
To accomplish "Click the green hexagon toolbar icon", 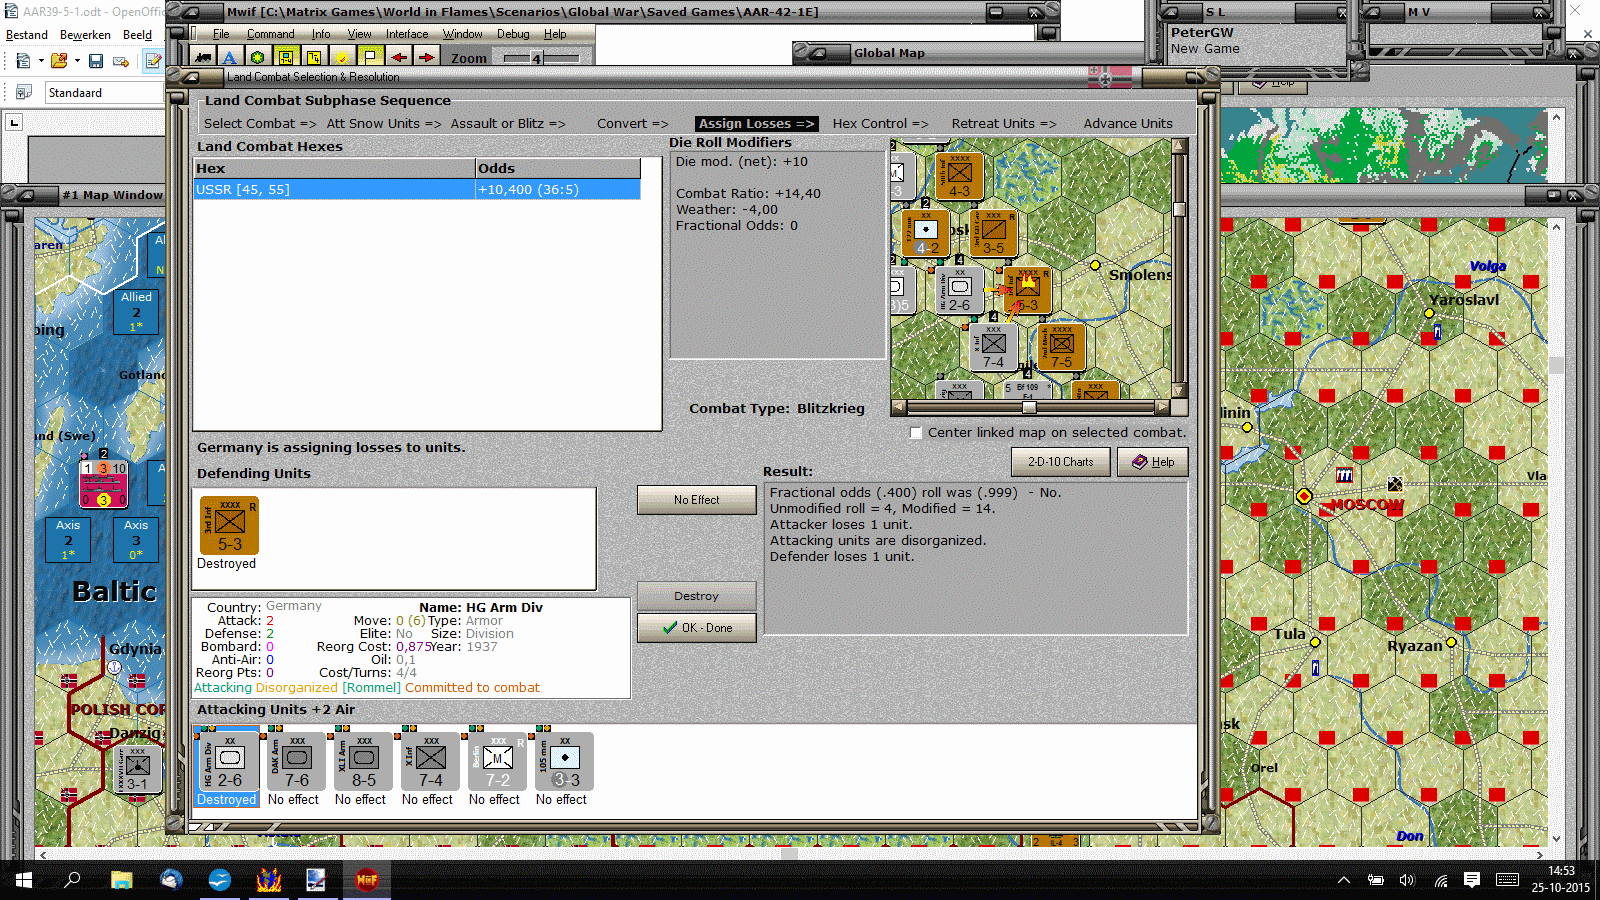I will tap(257, 57).
